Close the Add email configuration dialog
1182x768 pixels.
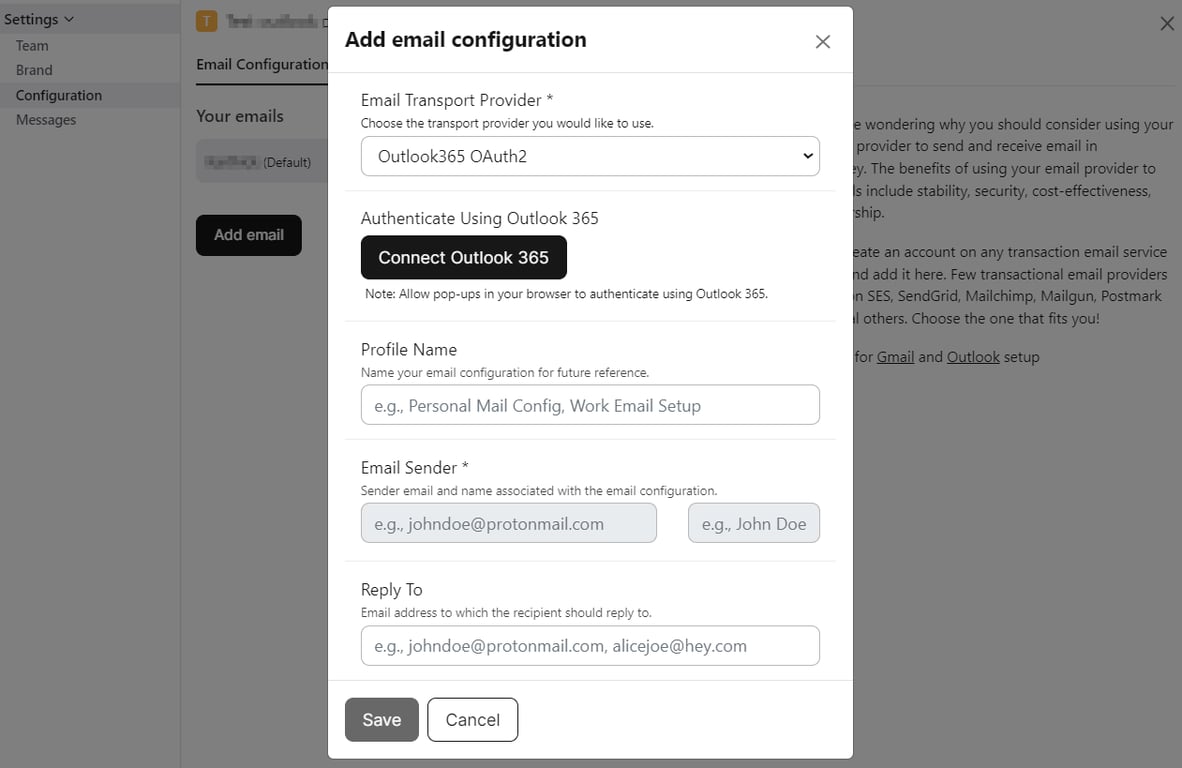point(822,41)
